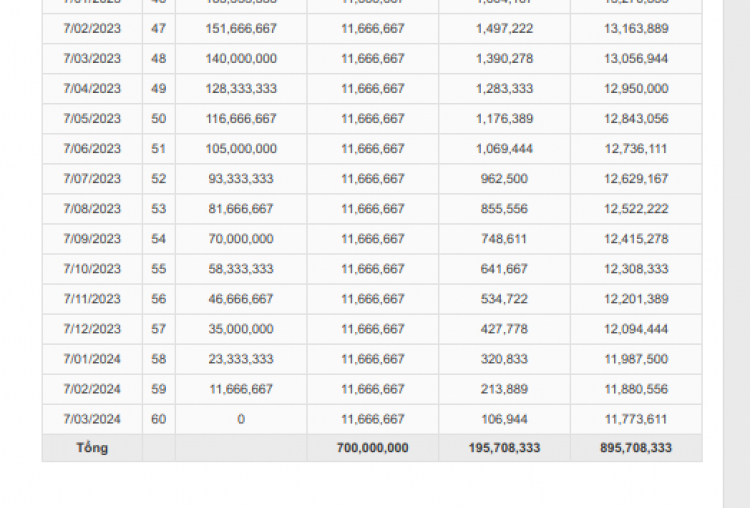Select total principal 700,000,000
Image resolution: width=750 pixels, height=508 pixels.
click(373, 448)
